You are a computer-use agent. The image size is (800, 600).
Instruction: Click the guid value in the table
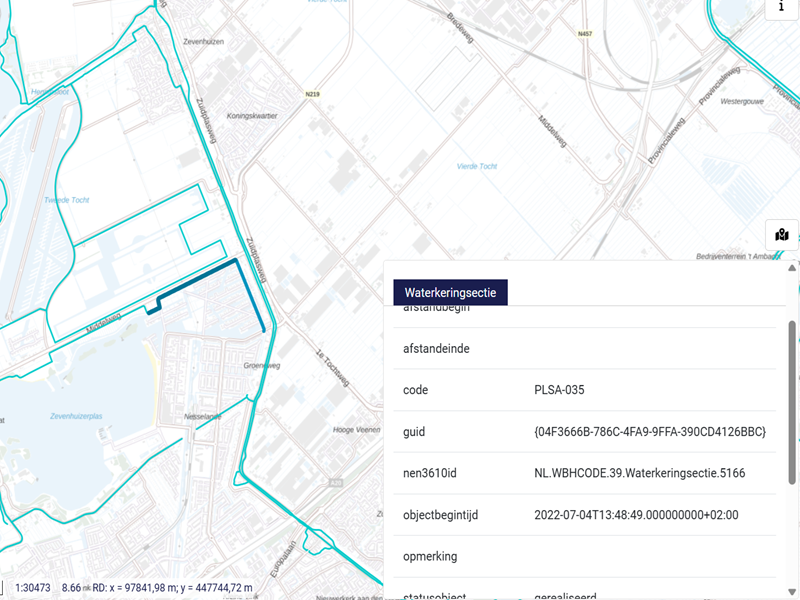point(650,432)
